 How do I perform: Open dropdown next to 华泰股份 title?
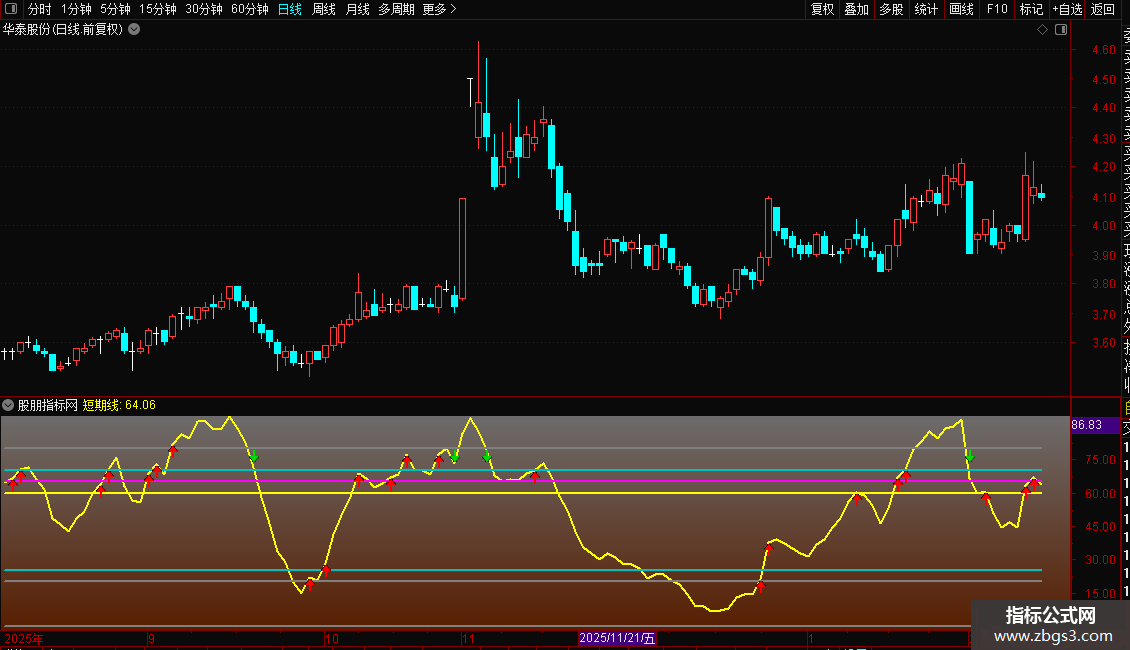click(134, 30)
